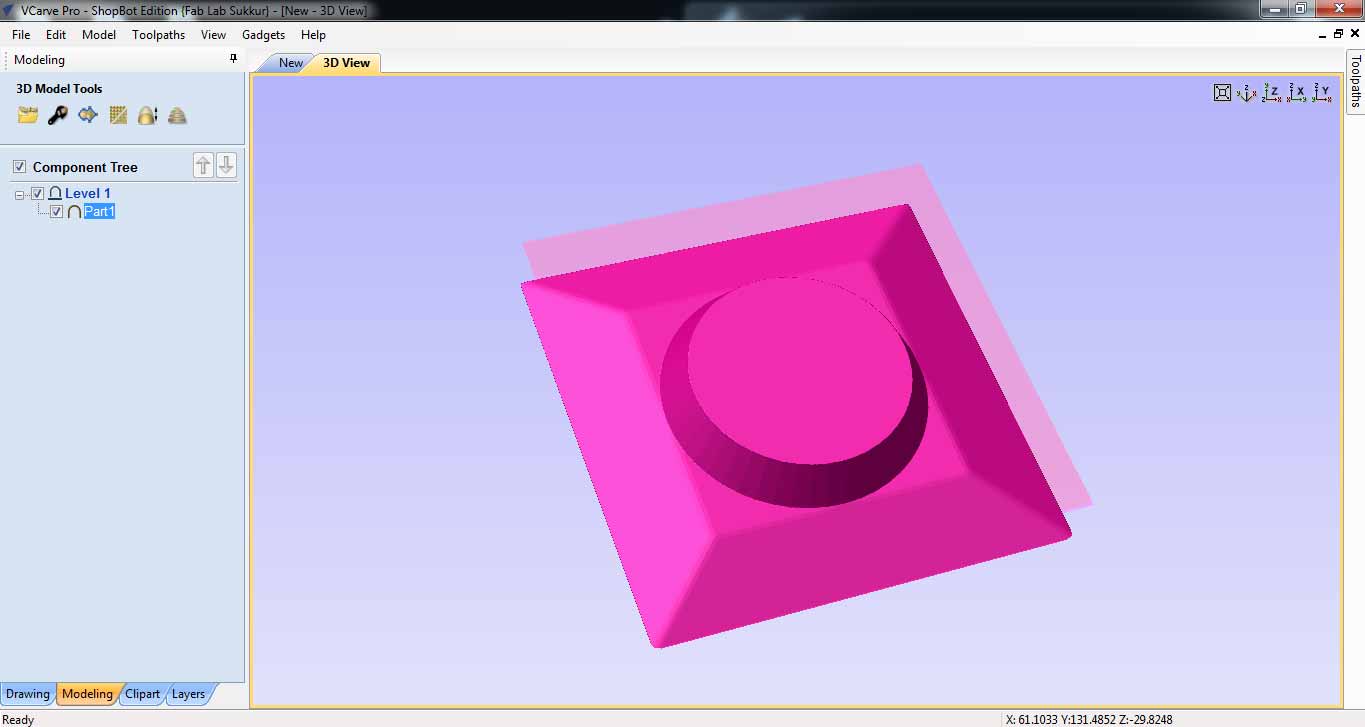The height and width of the screenshot is (727, 1365).
Task: Toggle the Component Tree checkbox
Action: (19, 167)
